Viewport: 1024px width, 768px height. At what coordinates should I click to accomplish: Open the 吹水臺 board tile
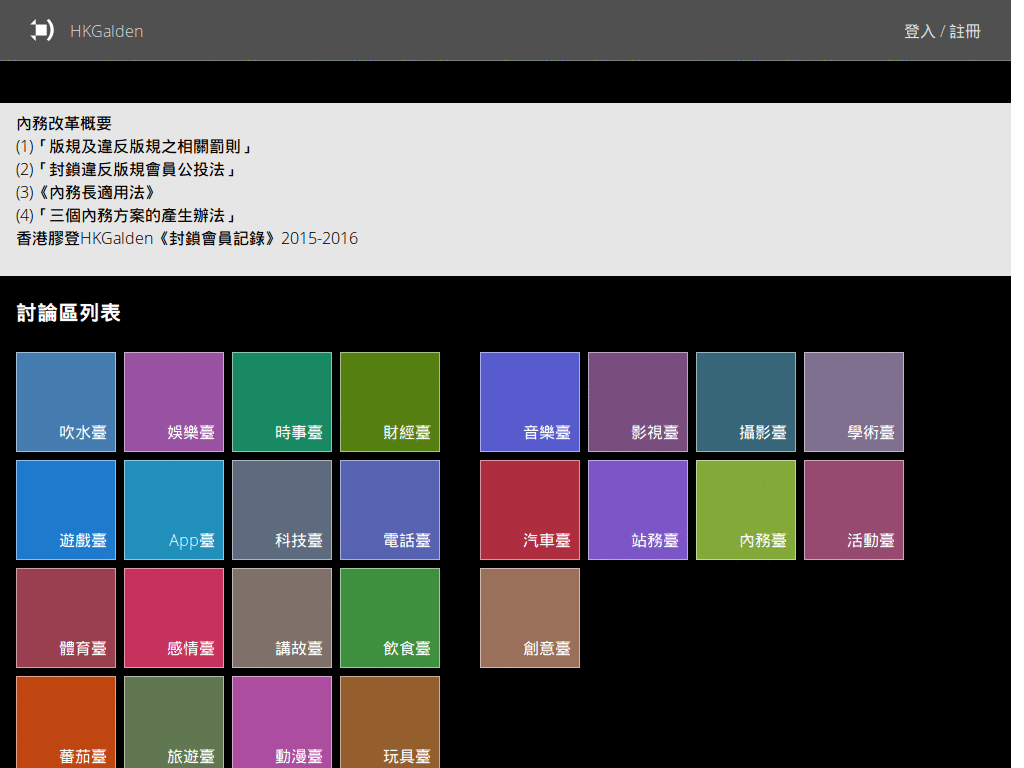click(66, 402)
